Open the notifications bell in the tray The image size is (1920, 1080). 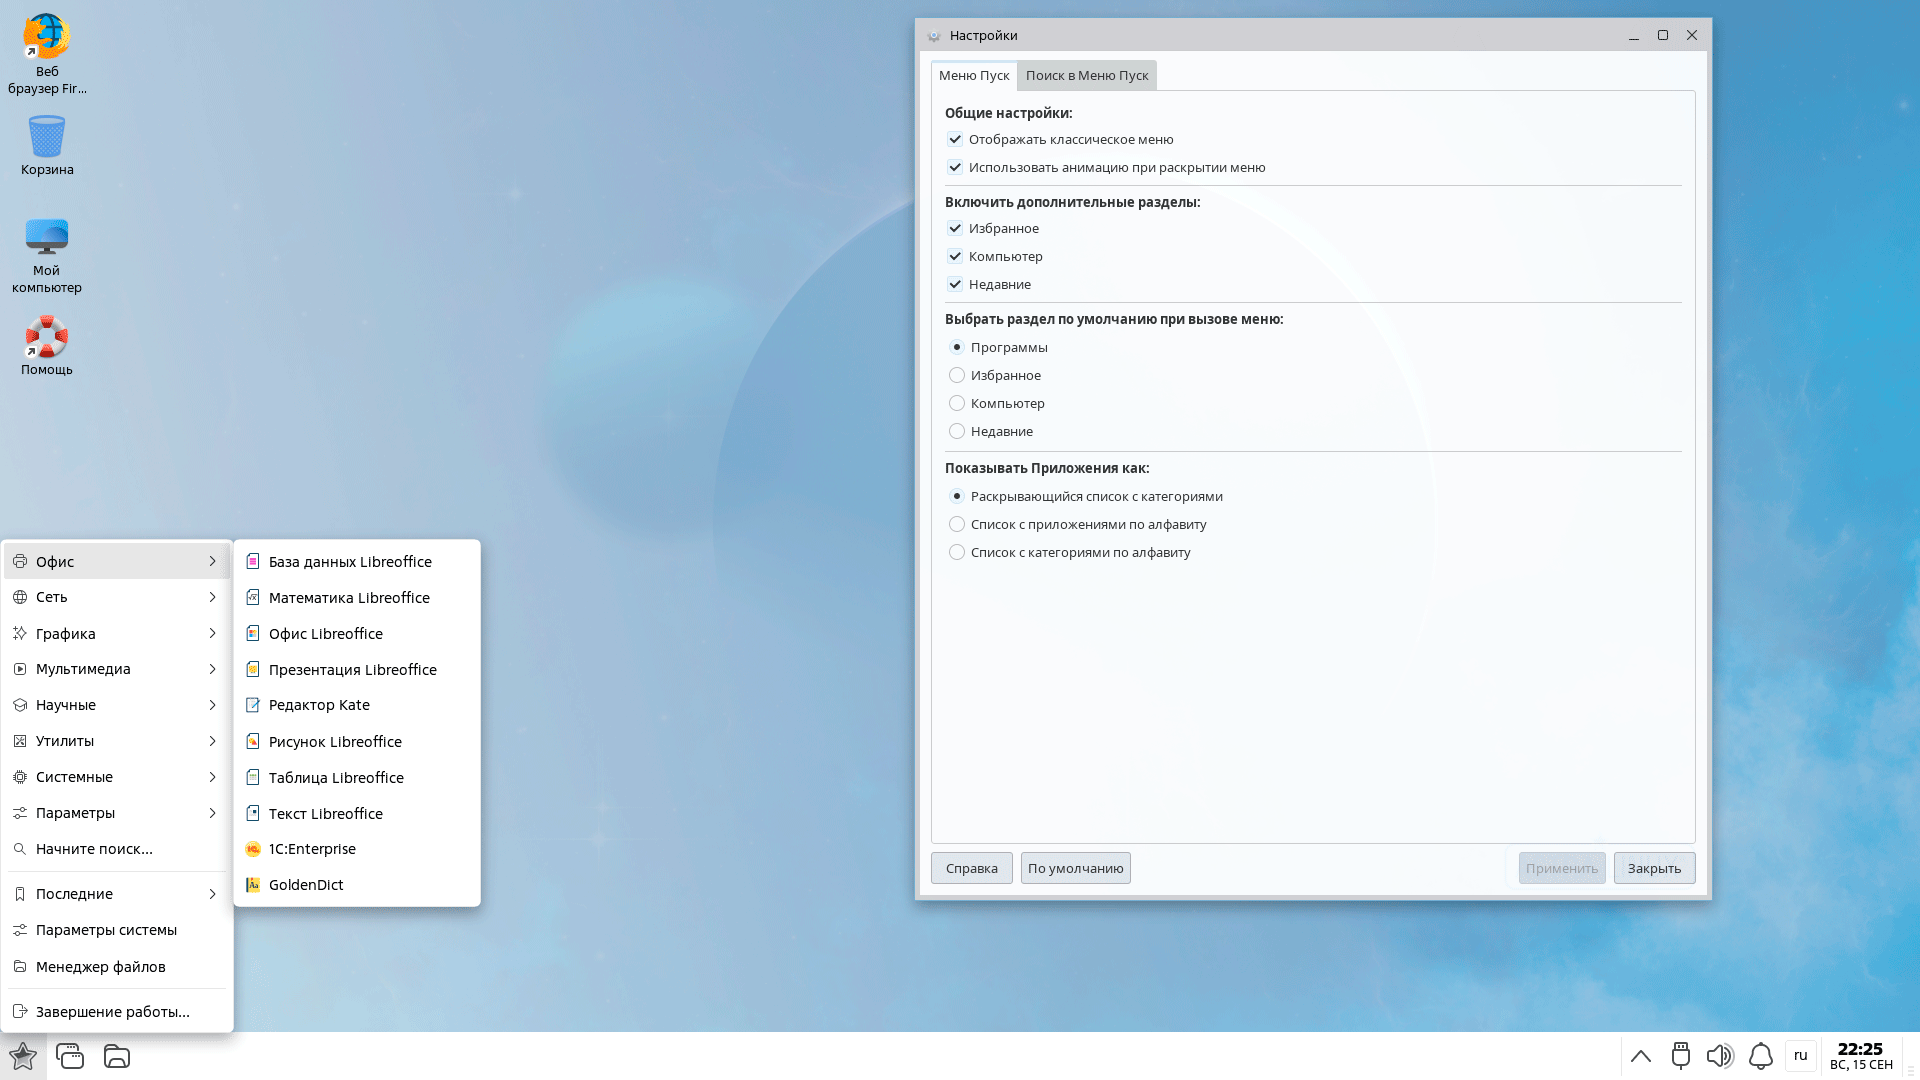pos(1760,1056)
